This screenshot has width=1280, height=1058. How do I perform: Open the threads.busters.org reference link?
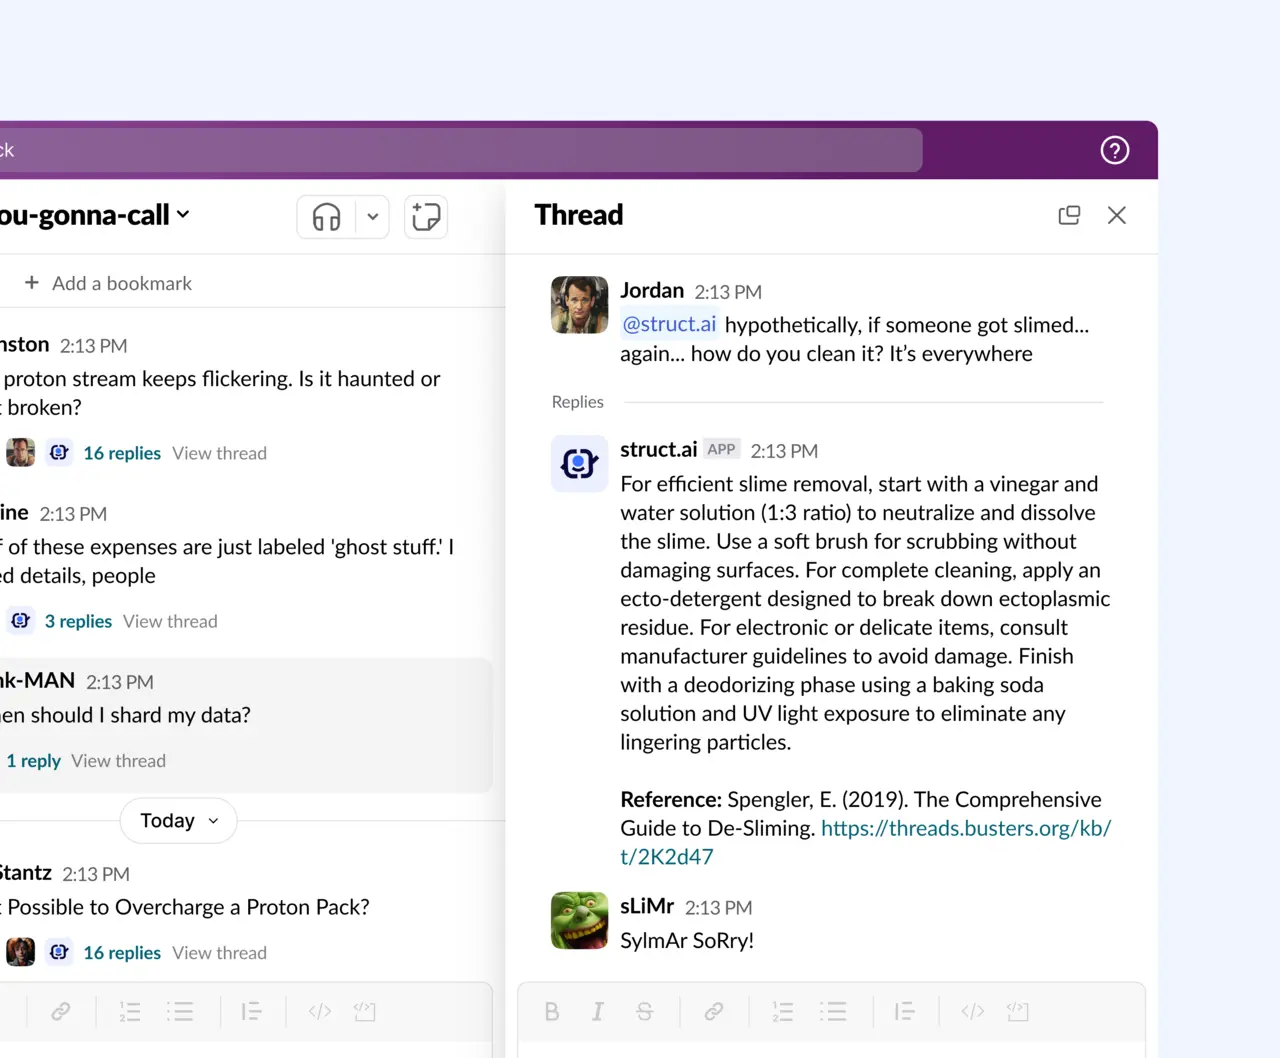[x=865, y=842]
